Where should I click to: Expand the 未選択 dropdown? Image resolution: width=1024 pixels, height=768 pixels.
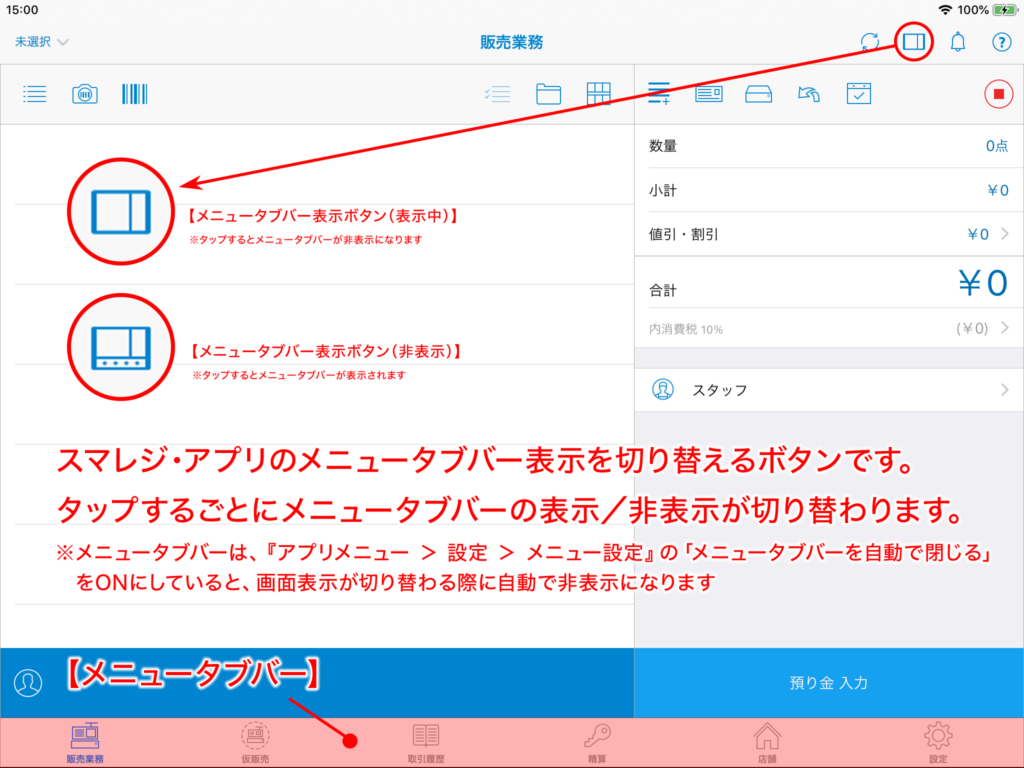(x=42, y=42)
